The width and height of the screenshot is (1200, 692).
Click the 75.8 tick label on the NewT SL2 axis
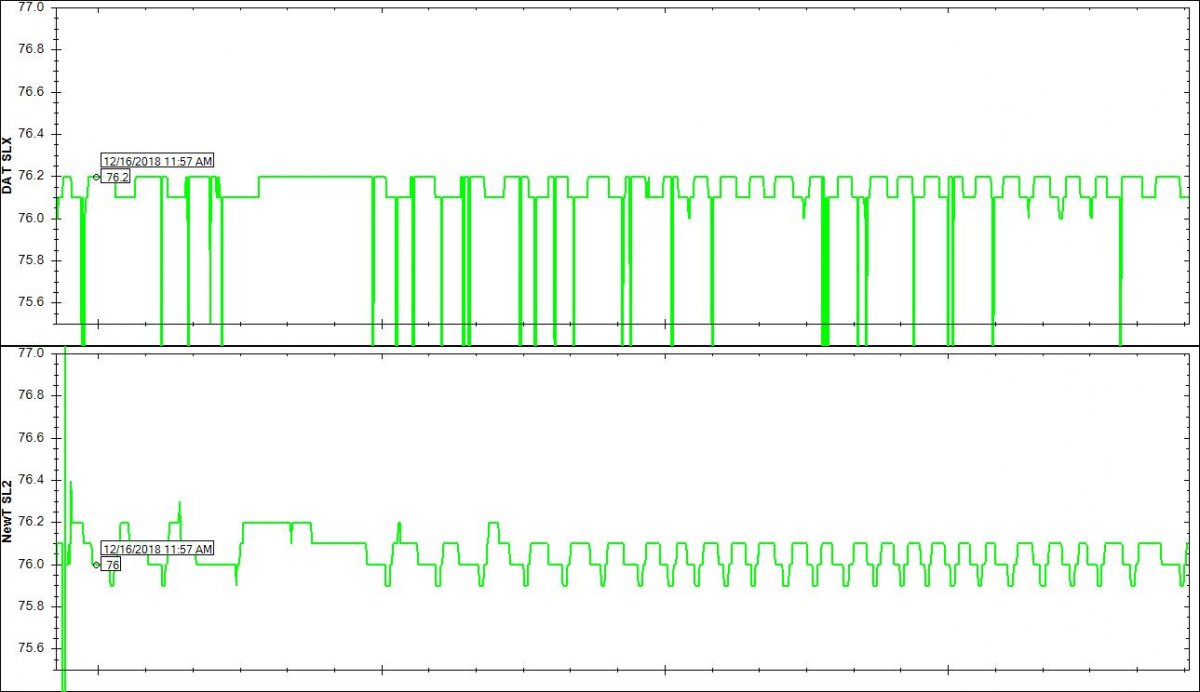coord(33,606)
